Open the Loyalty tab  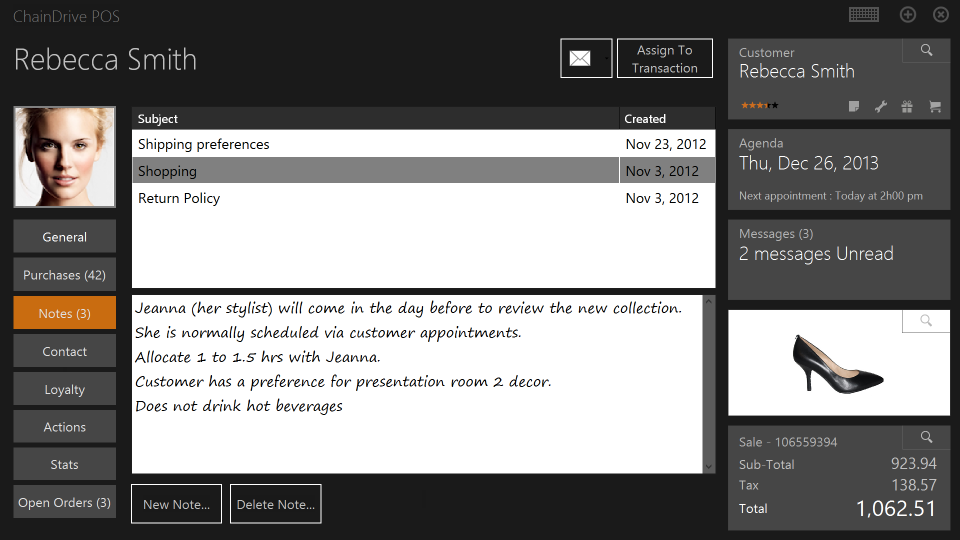click(64, 389)
